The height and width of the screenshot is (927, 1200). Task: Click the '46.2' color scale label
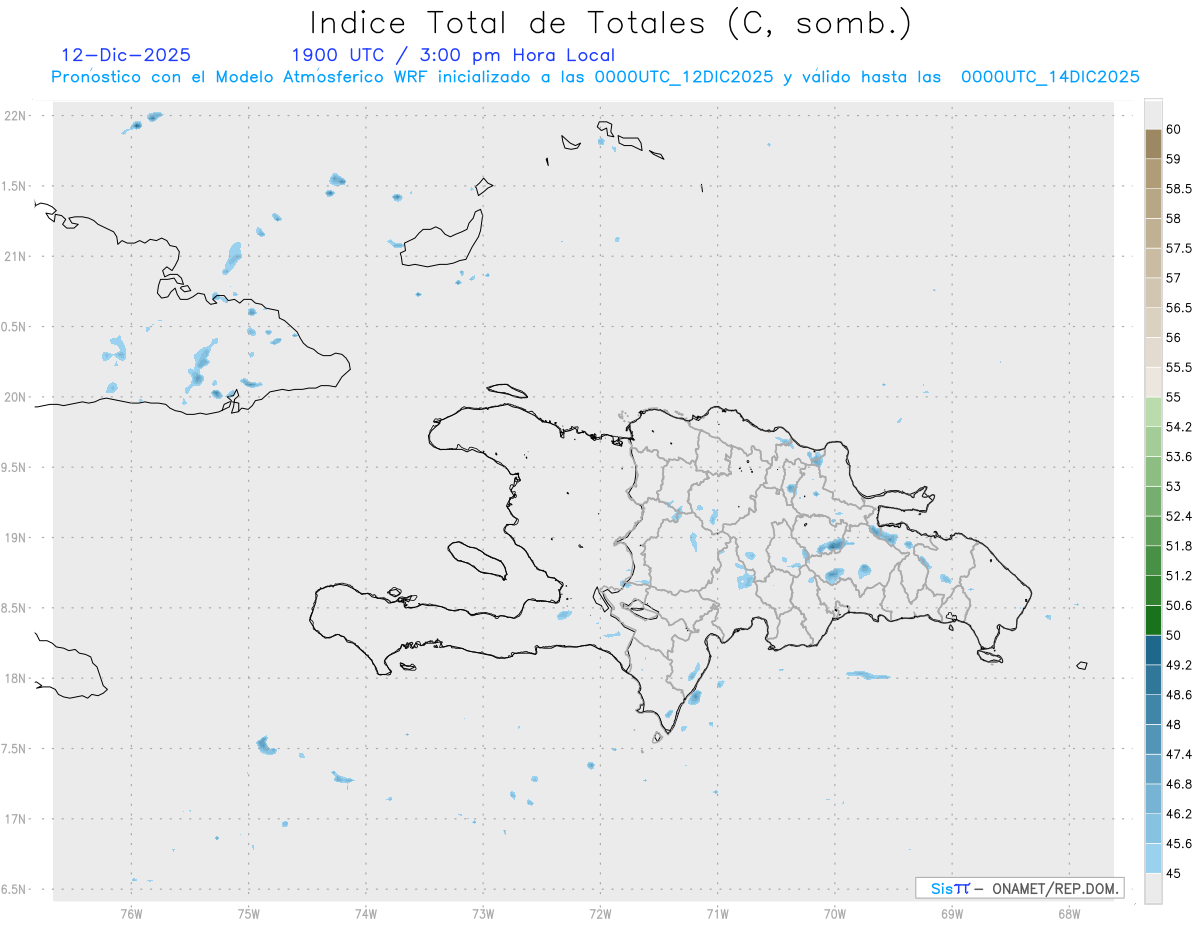click(1178, 813)
